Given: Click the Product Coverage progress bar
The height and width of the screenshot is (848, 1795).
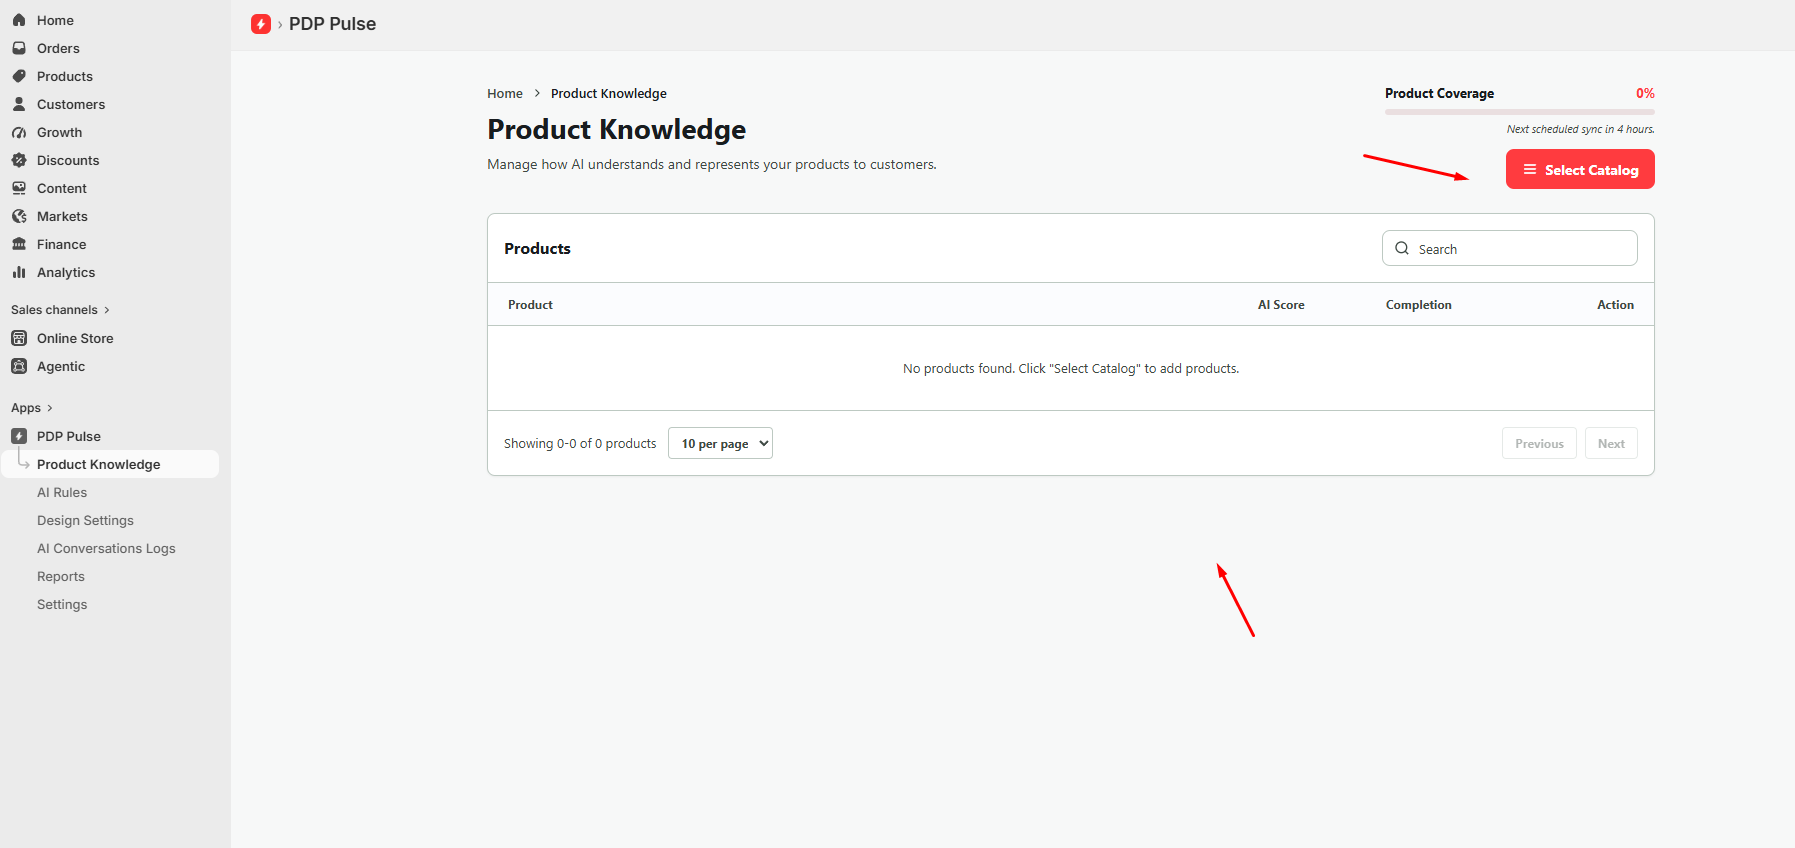Looking at the screenshot, I should (1520, 112).
